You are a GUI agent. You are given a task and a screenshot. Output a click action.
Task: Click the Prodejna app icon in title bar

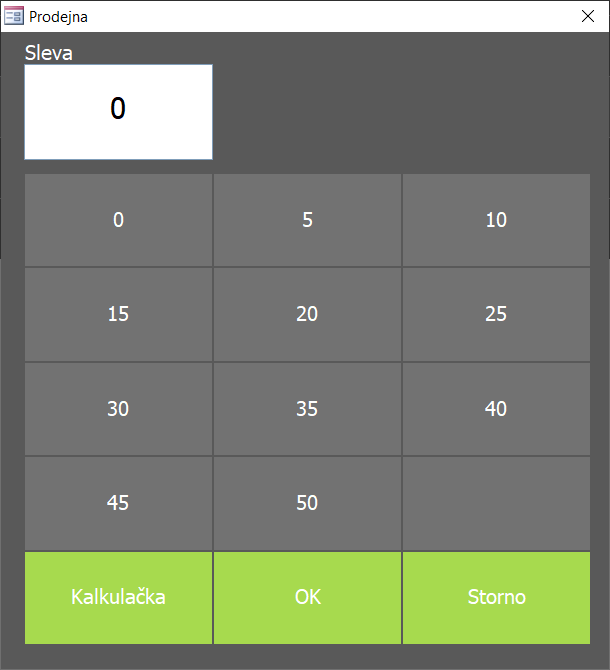14,16
